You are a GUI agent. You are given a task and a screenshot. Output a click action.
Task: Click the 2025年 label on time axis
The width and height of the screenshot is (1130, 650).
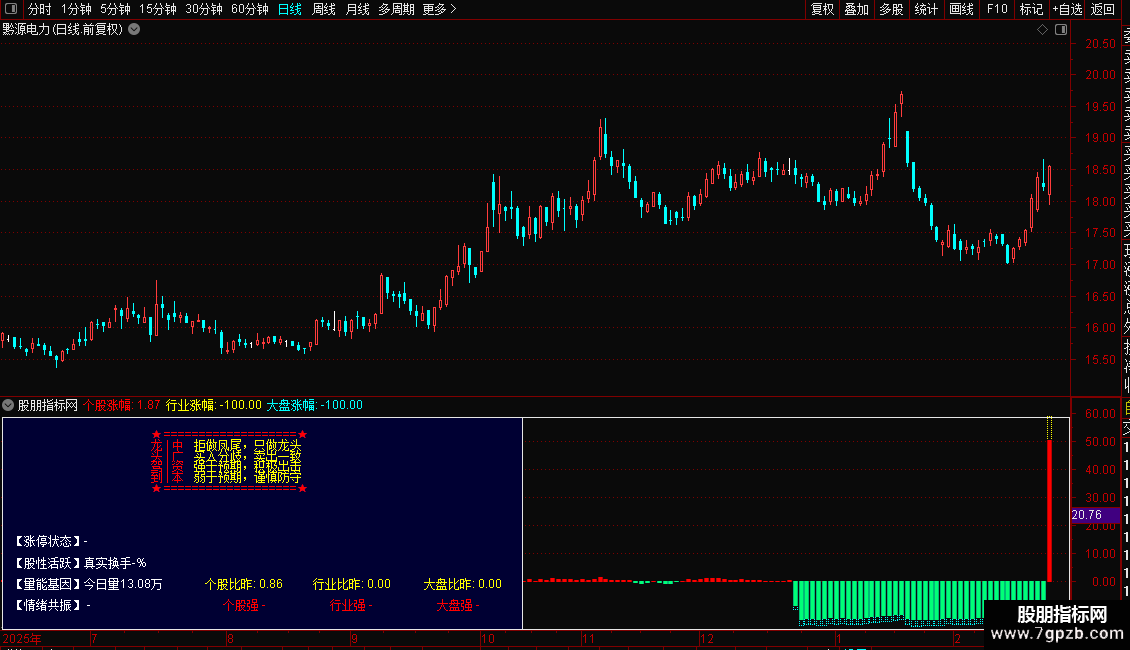pos(22,639)
